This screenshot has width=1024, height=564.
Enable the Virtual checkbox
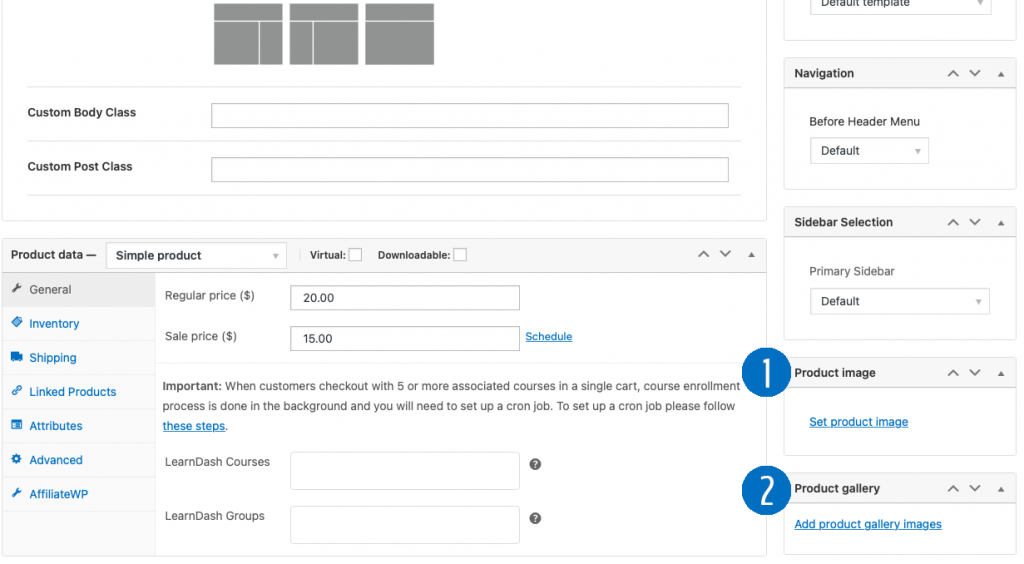click(x=355, y=255)
